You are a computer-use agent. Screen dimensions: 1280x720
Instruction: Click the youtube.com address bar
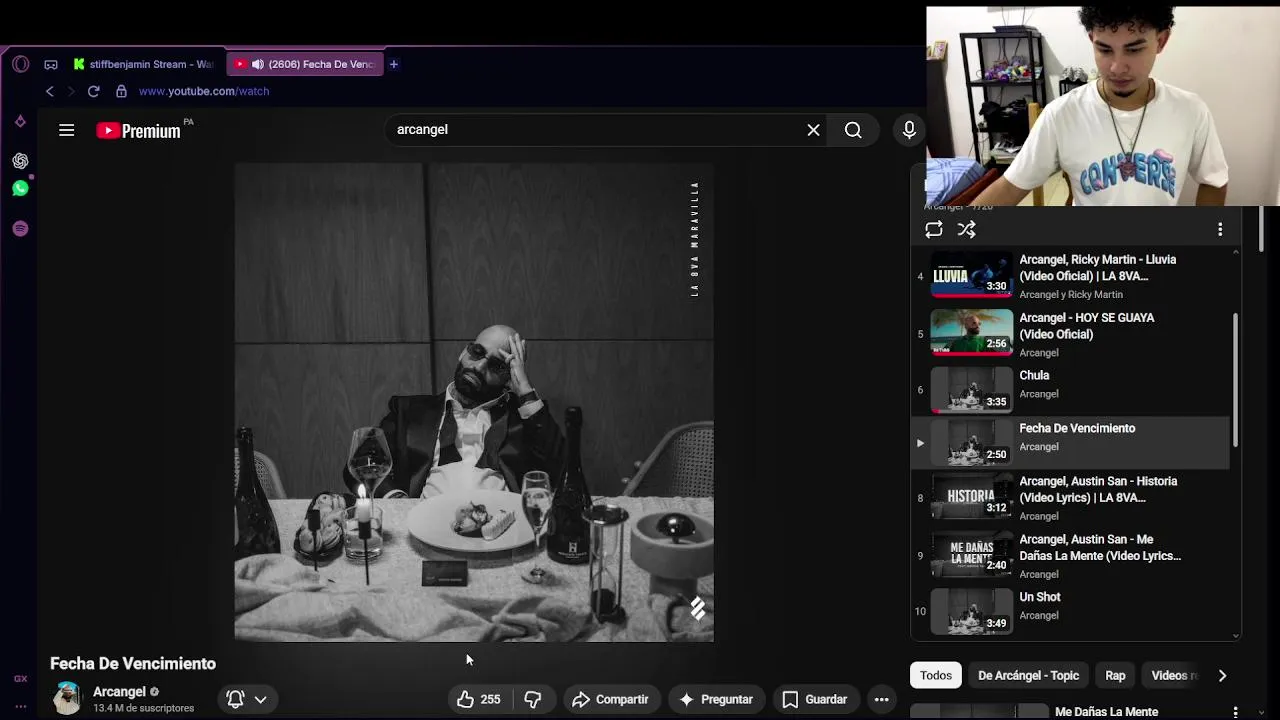pyautogui.click(x=204, y=91)
